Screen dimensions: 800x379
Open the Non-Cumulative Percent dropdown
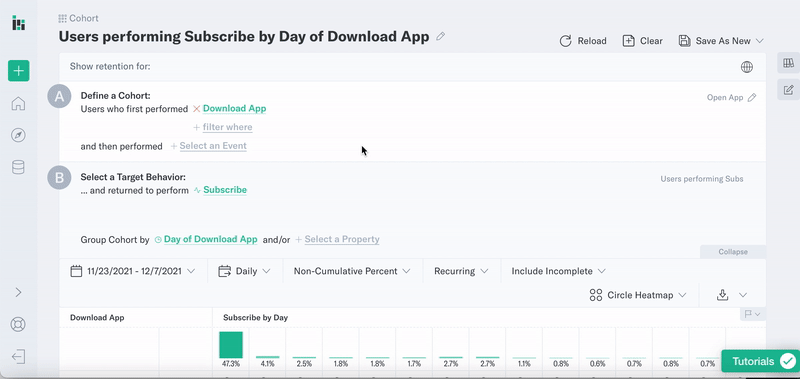point(352,271)
